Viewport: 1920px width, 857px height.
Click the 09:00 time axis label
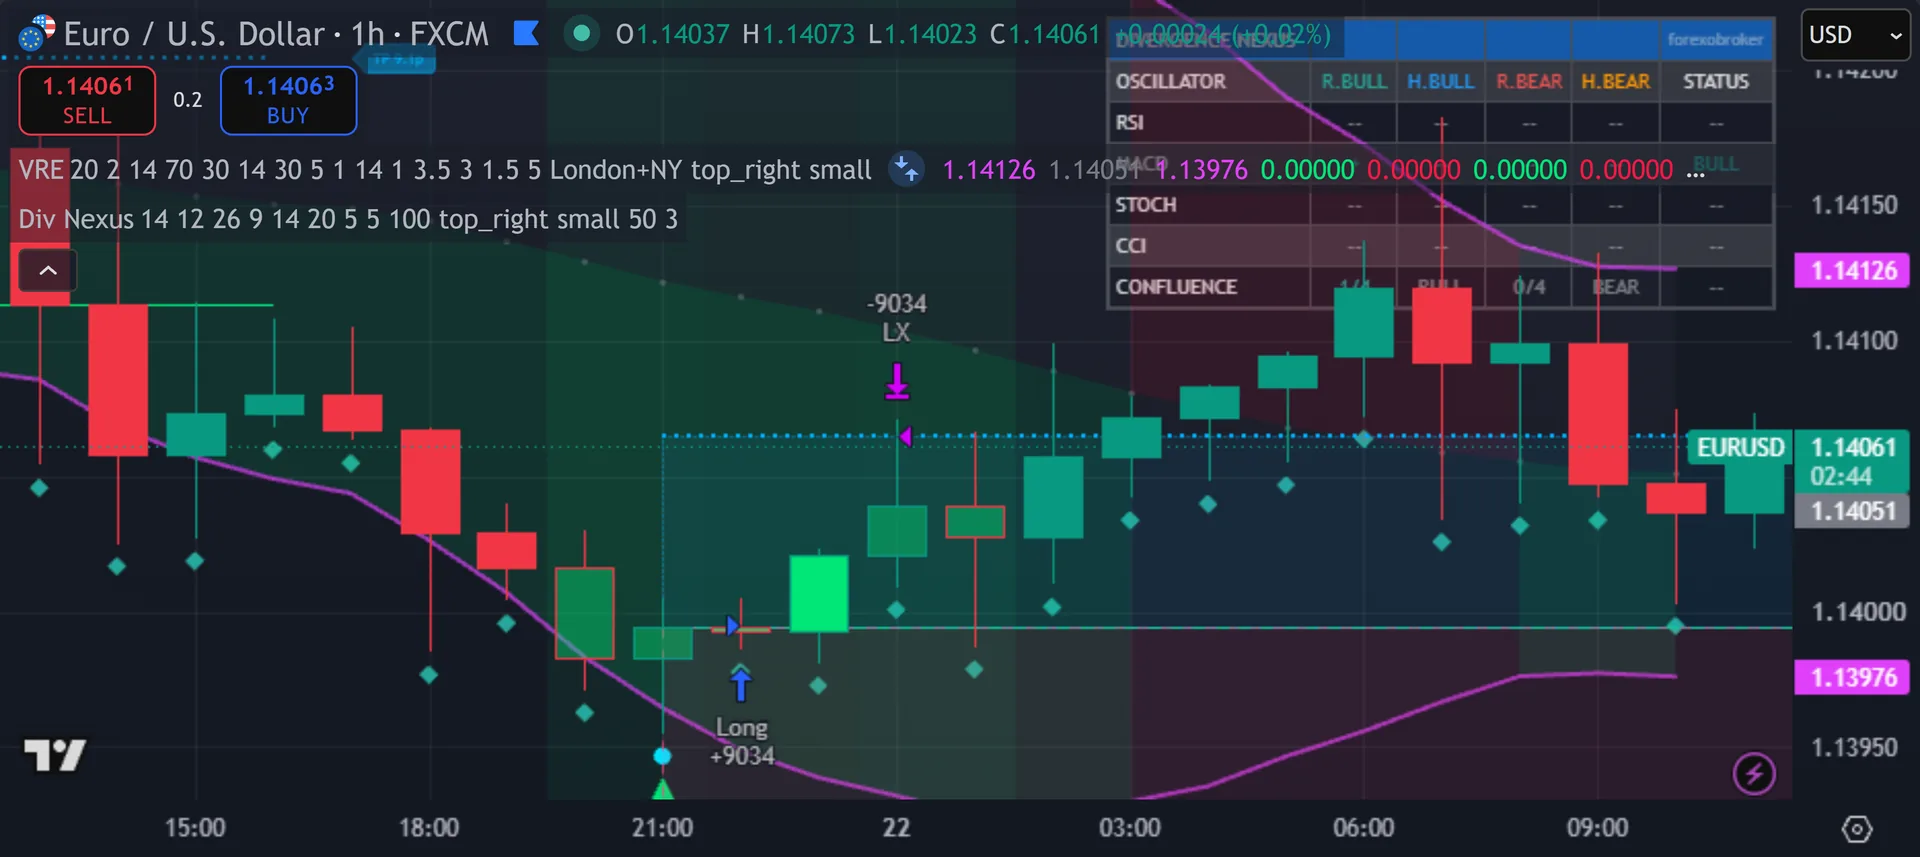[1598, 828]
